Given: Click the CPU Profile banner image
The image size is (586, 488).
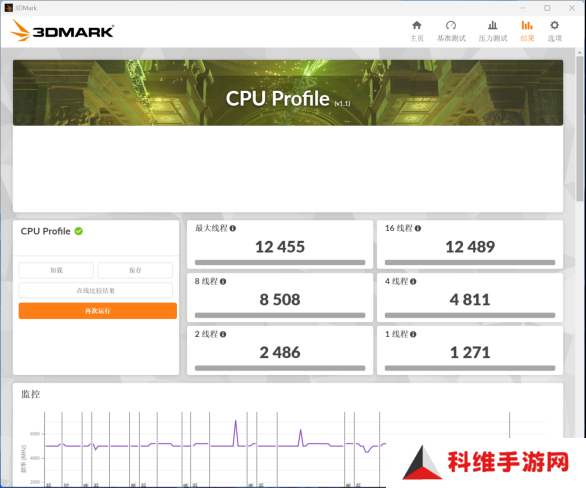Looking at the screenshot, I should tap(288, 93).
